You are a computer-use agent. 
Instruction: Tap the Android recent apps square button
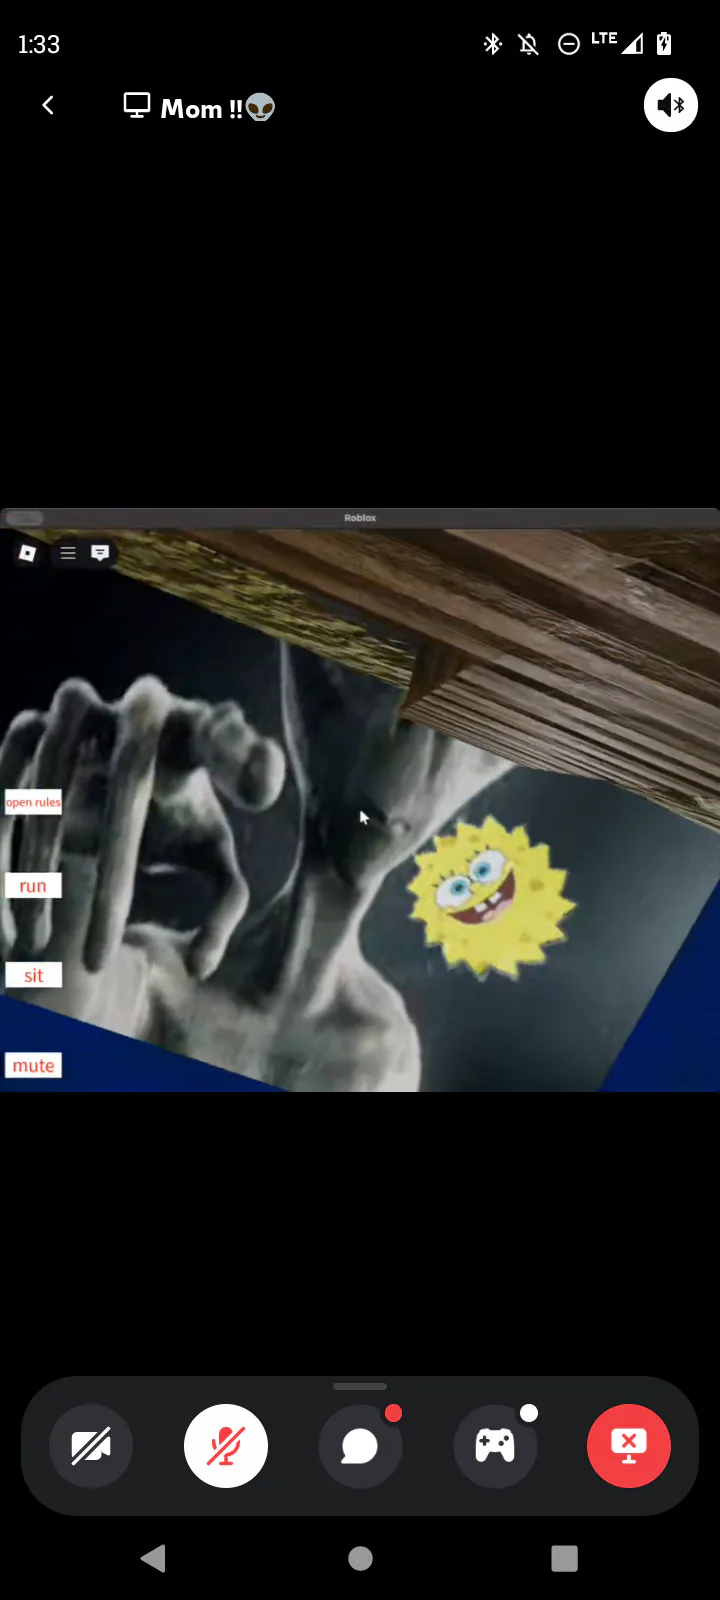click(565, 1558)
